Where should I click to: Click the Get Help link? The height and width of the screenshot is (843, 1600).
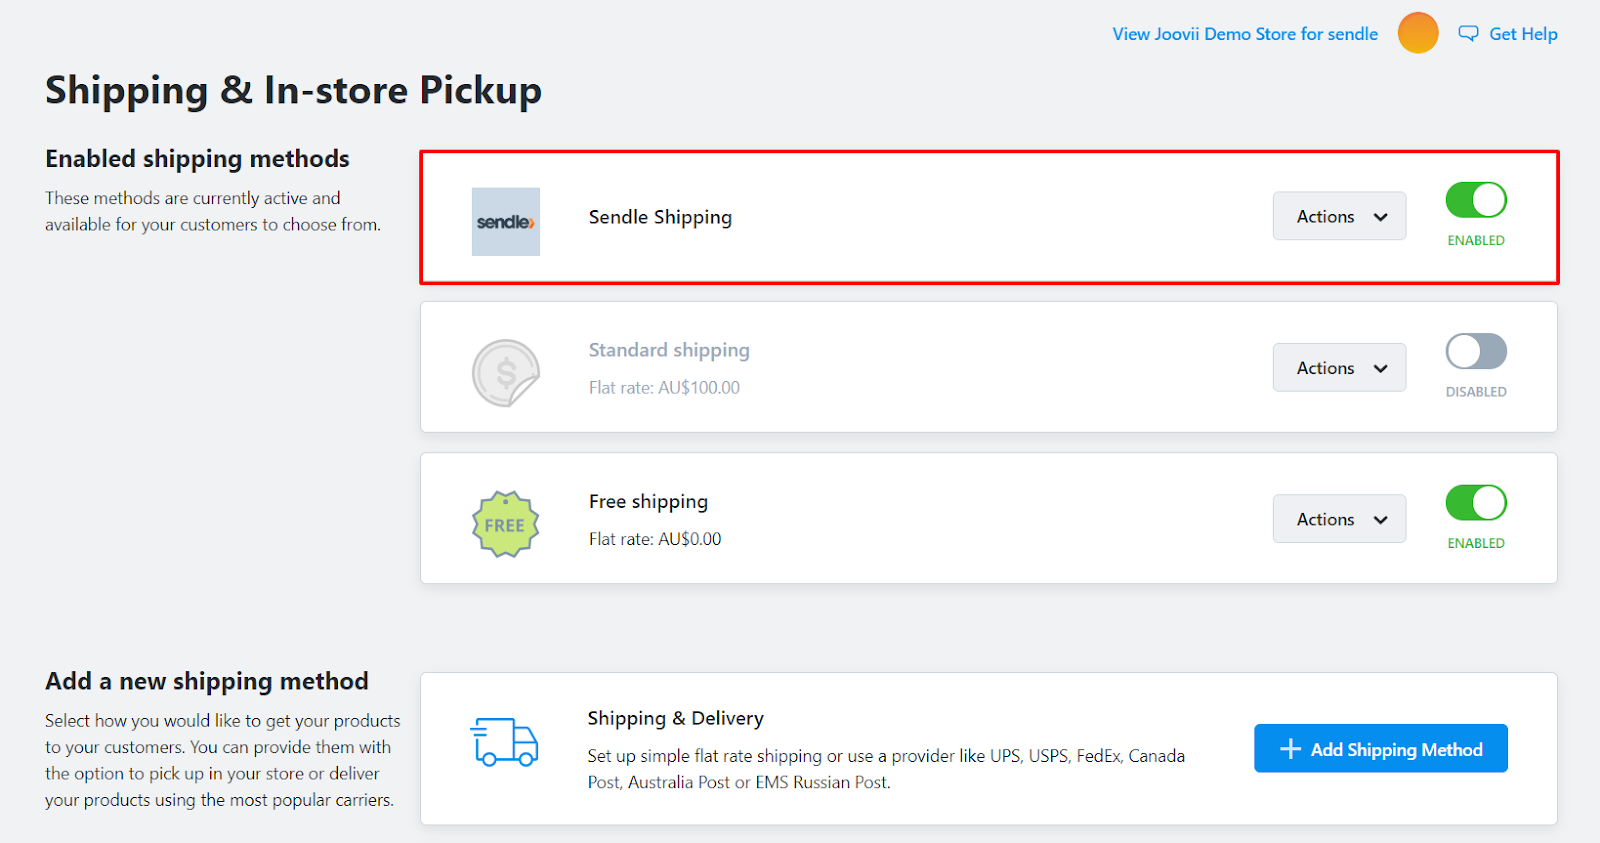1523,34
